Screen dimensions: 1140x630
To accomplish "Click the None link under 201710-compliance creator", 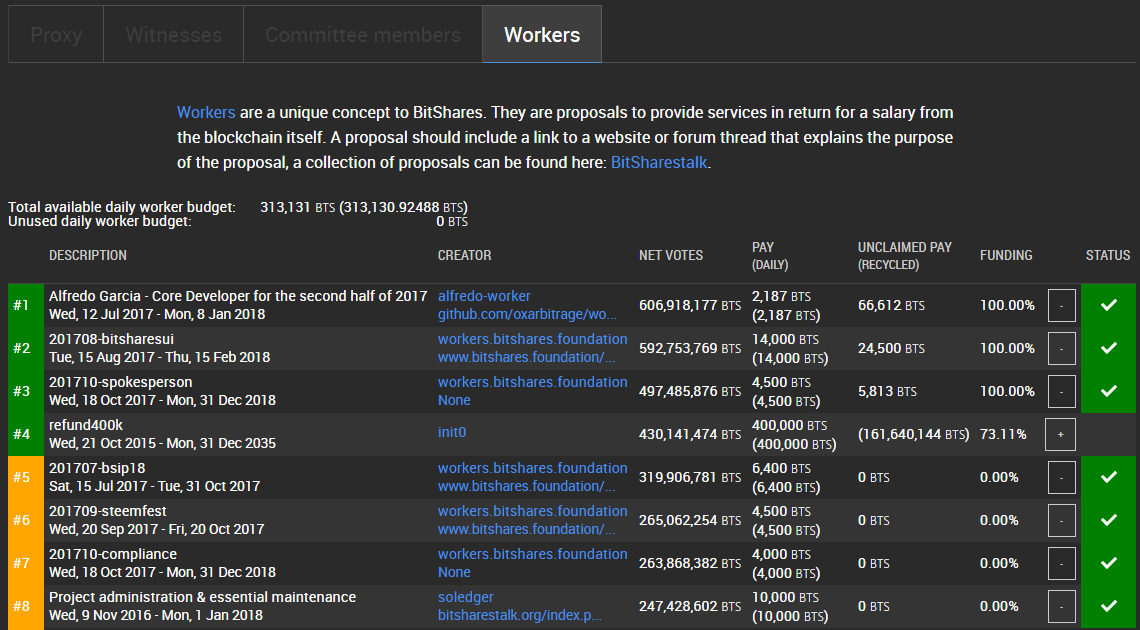I will [x=454, y=572].
